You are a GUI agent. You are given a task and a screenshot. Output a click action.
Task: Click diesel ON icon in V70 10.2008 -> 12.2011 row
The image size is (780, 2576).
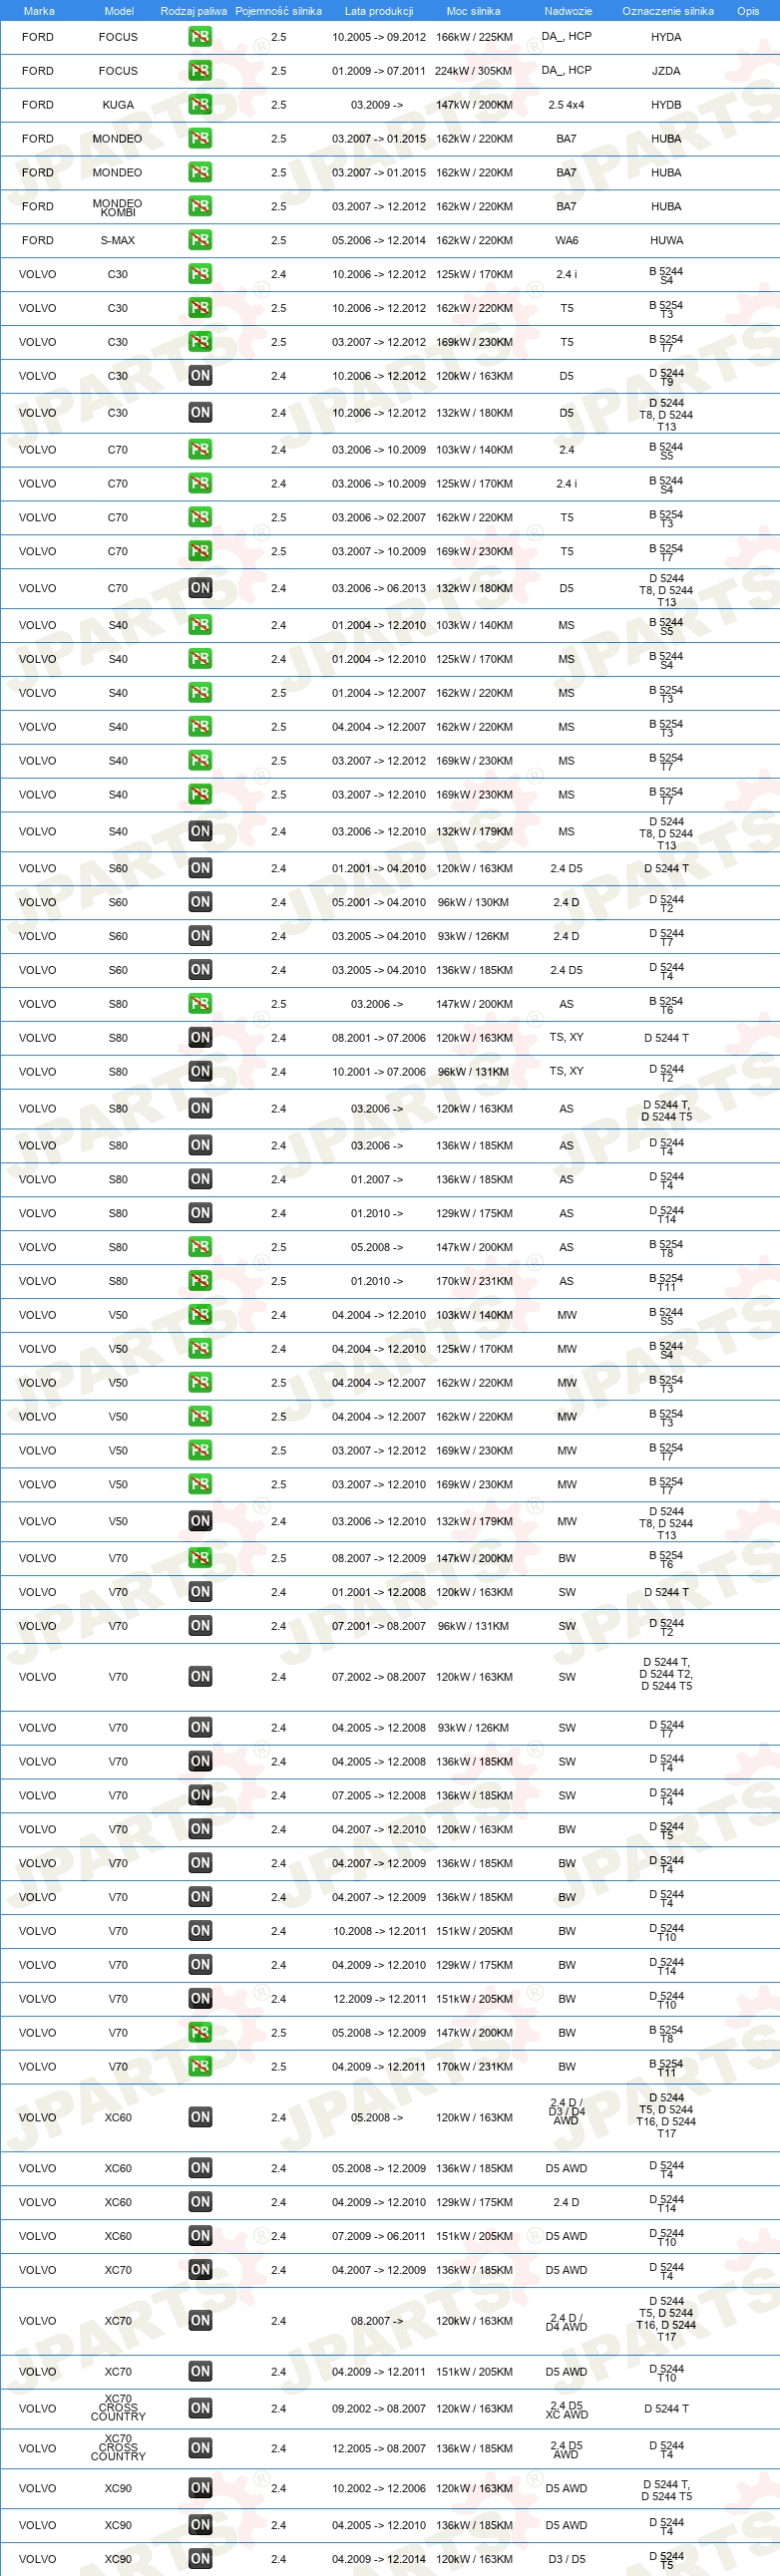point(200,1931)
